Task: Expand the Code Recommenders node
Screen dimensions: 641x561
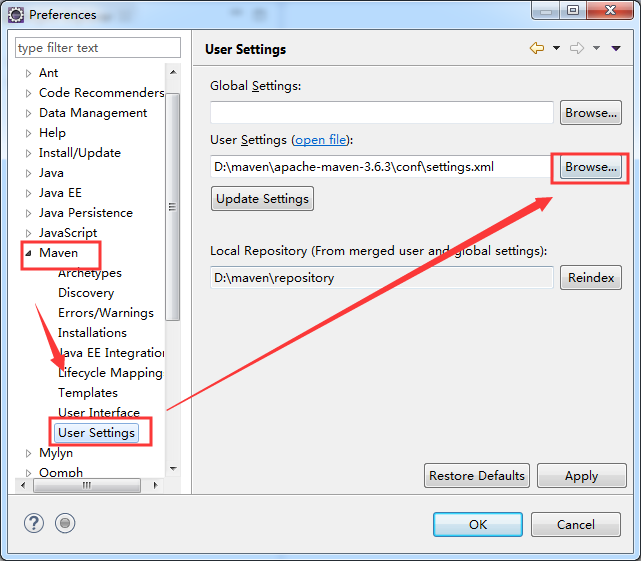Action: tap(28, 93)
